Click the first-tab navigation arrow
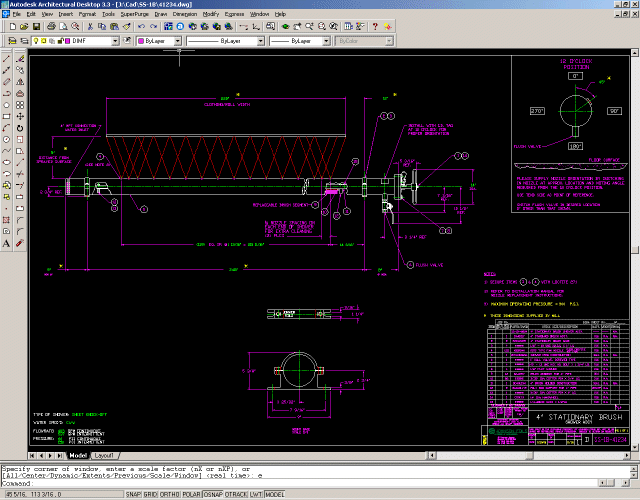This screenshot has height=500, width=640. tap(32, 456)
